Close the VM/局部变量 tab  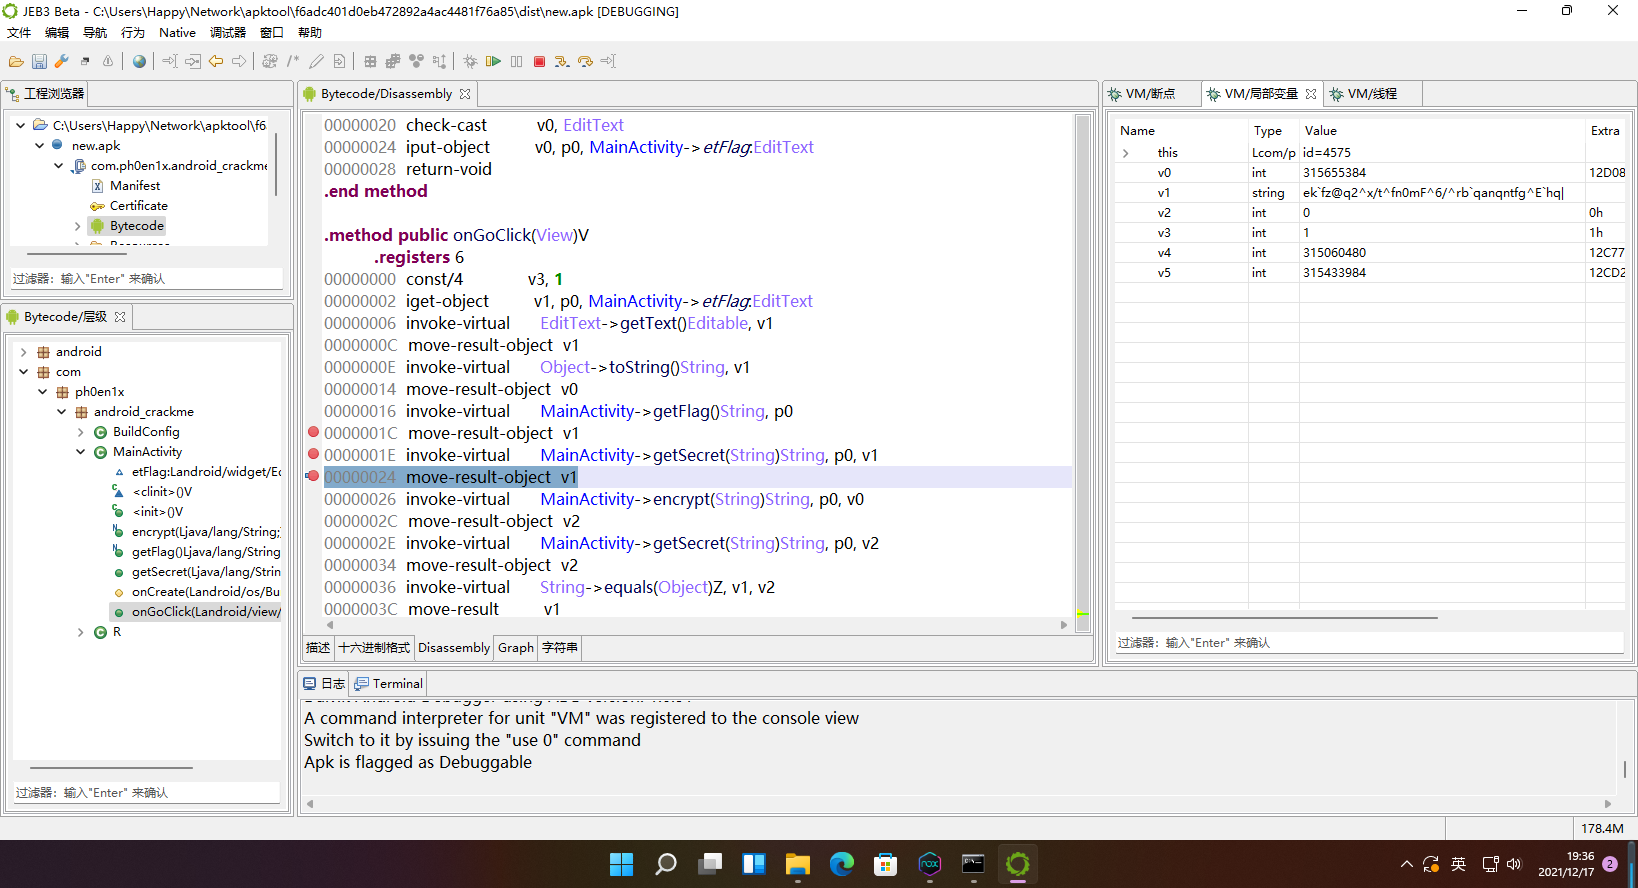pos(1311,94)
